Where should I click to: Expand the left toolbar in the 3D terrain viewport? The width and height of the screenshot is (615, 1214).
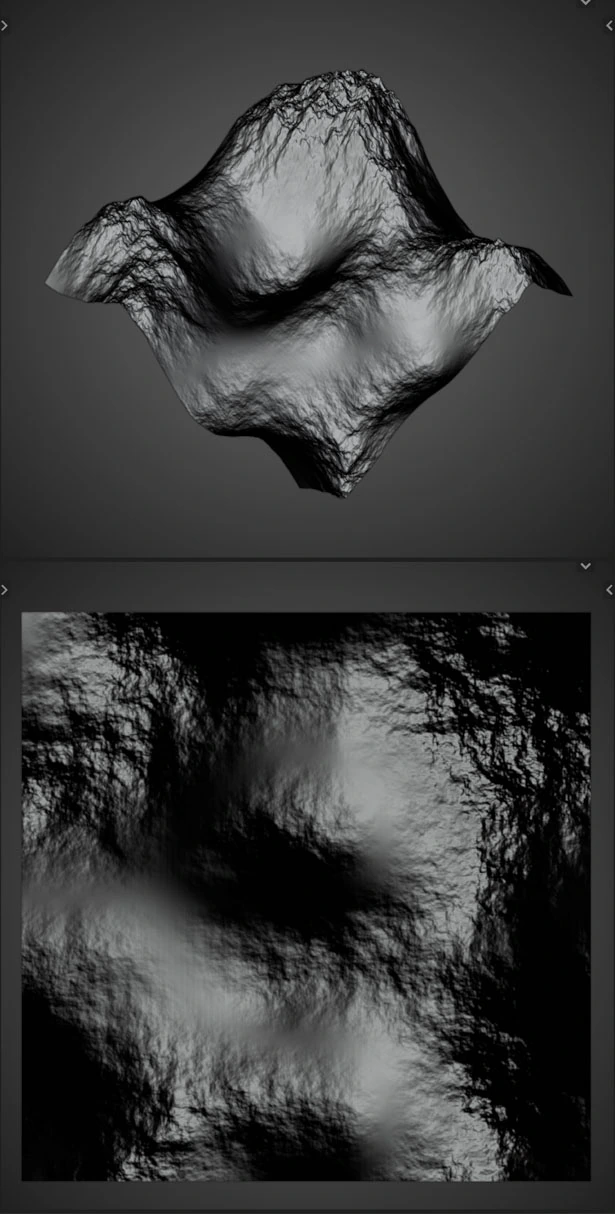pyautogui.click(x=4, y=25)
